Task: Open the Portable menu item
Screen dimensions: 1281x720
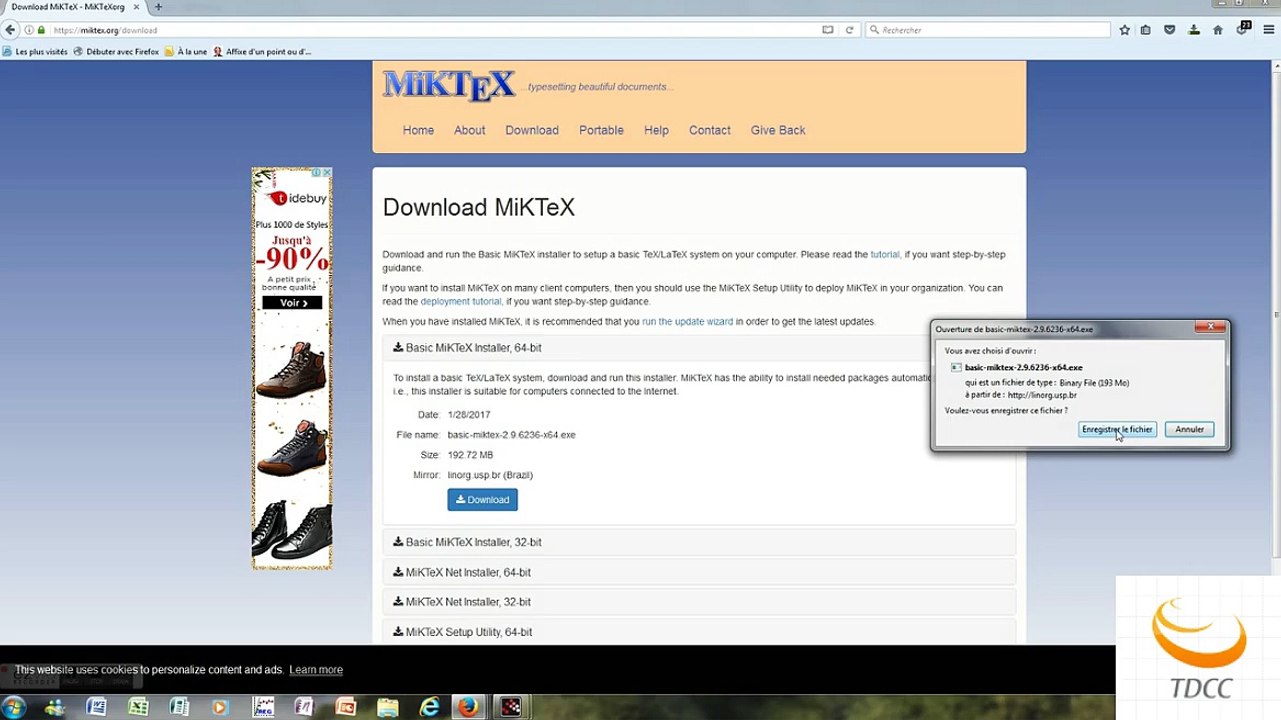Action: [601, 130]
